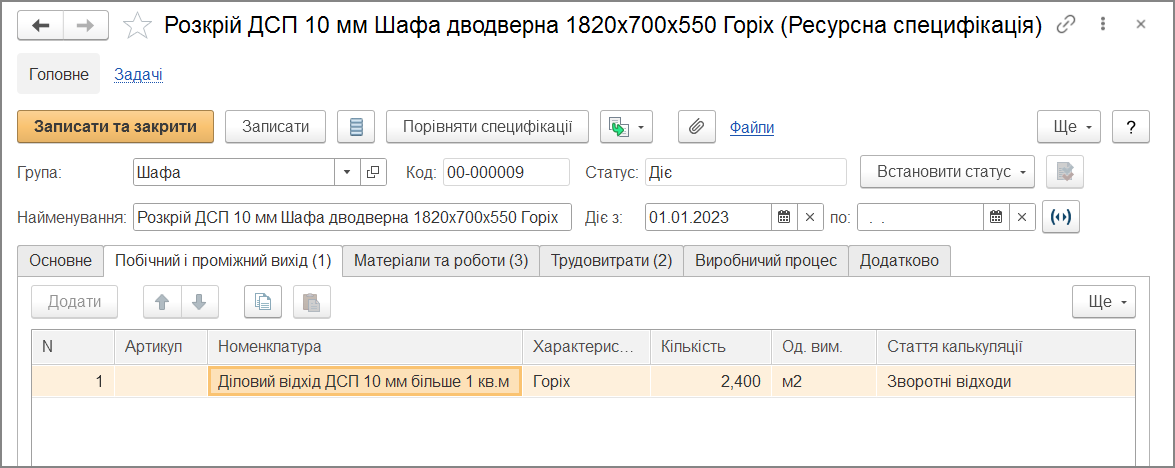
Task: Open the 'Файли' link
Action: (751, 127)
